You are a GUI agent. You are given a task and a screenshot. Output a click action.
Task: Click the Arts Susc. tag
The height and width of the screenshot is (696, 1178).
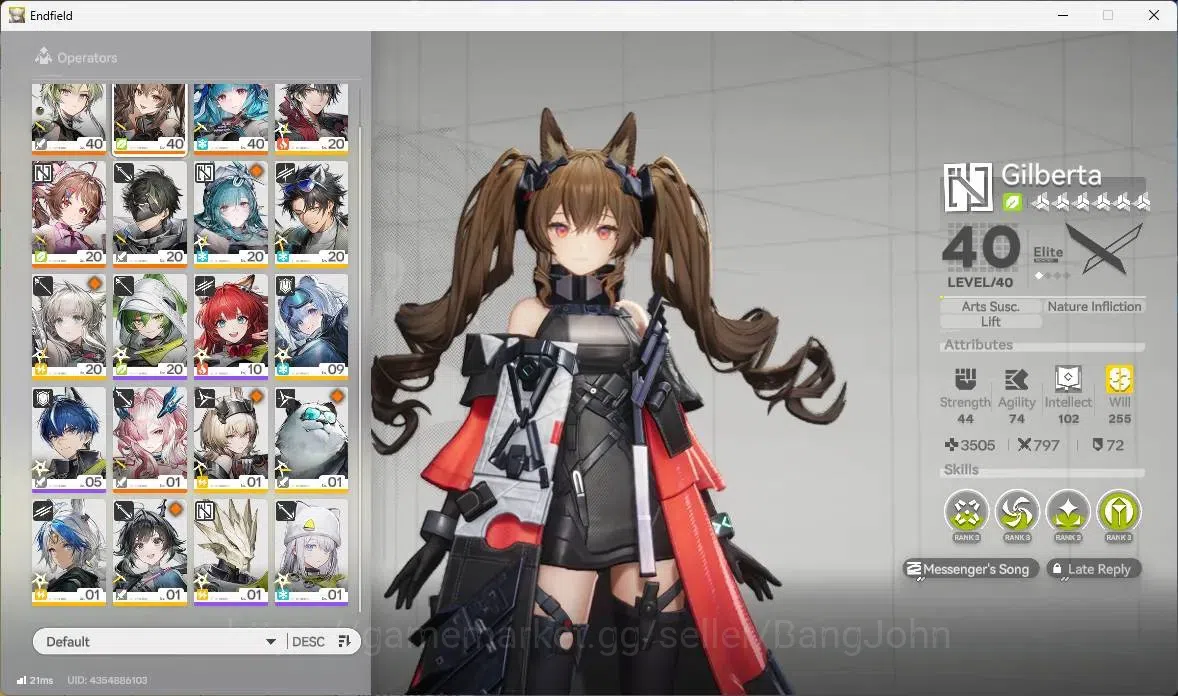pos(990,306)
